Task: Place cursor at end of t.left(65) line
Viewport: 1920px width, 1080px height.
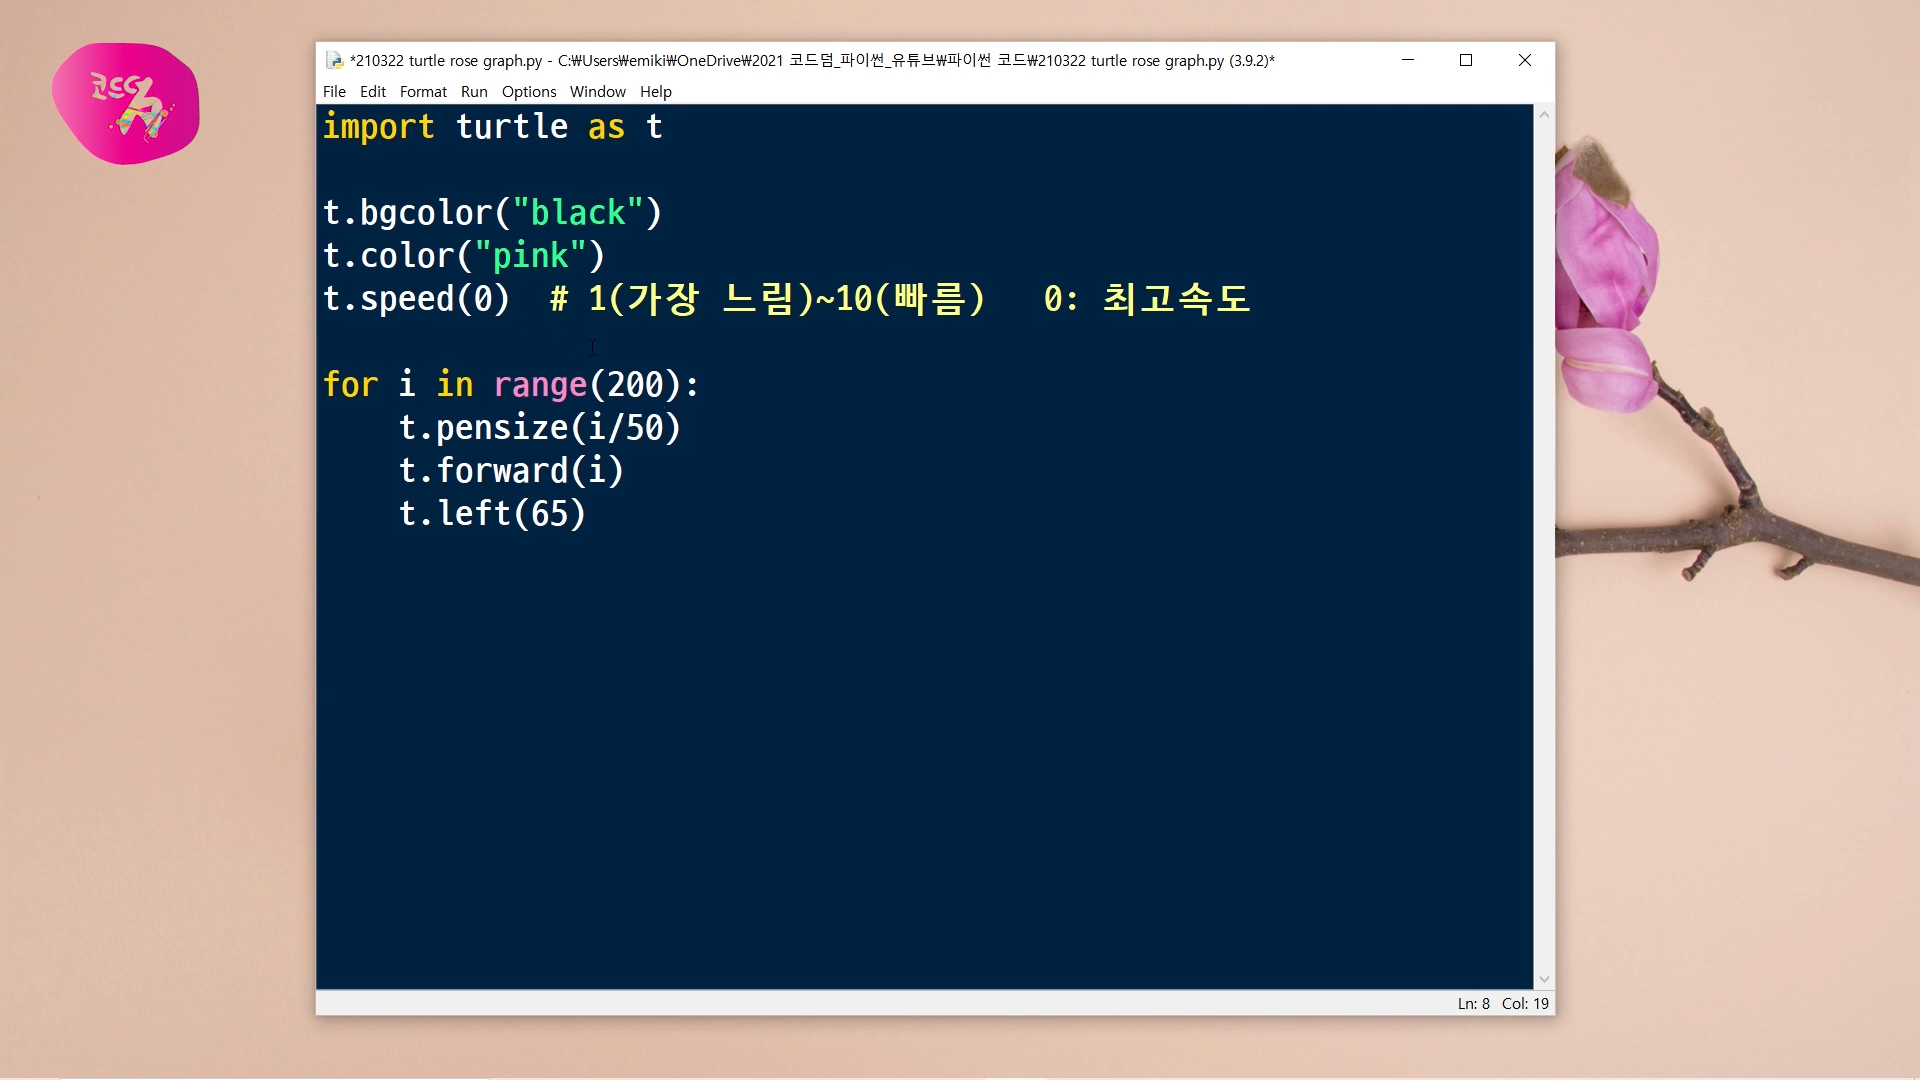Action: [588, 514]
